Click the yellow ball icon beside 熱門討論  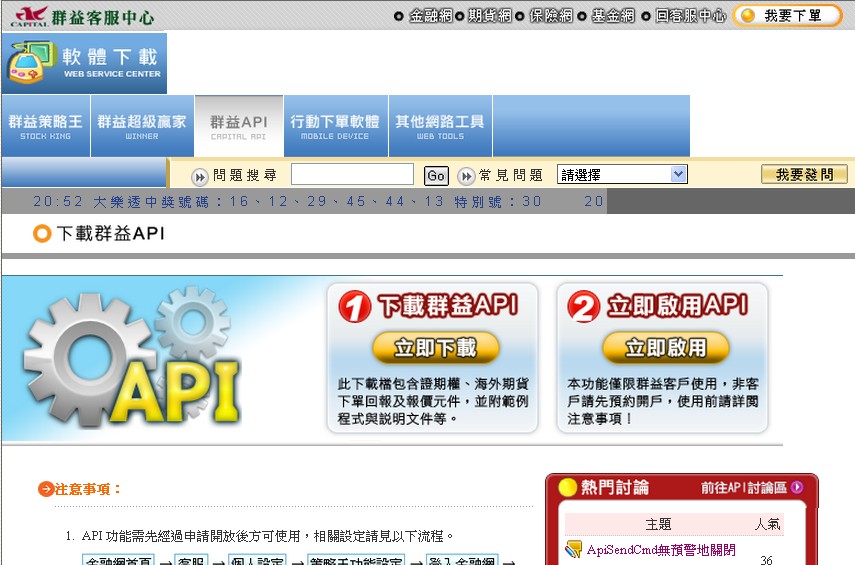(x=568, y=488)
